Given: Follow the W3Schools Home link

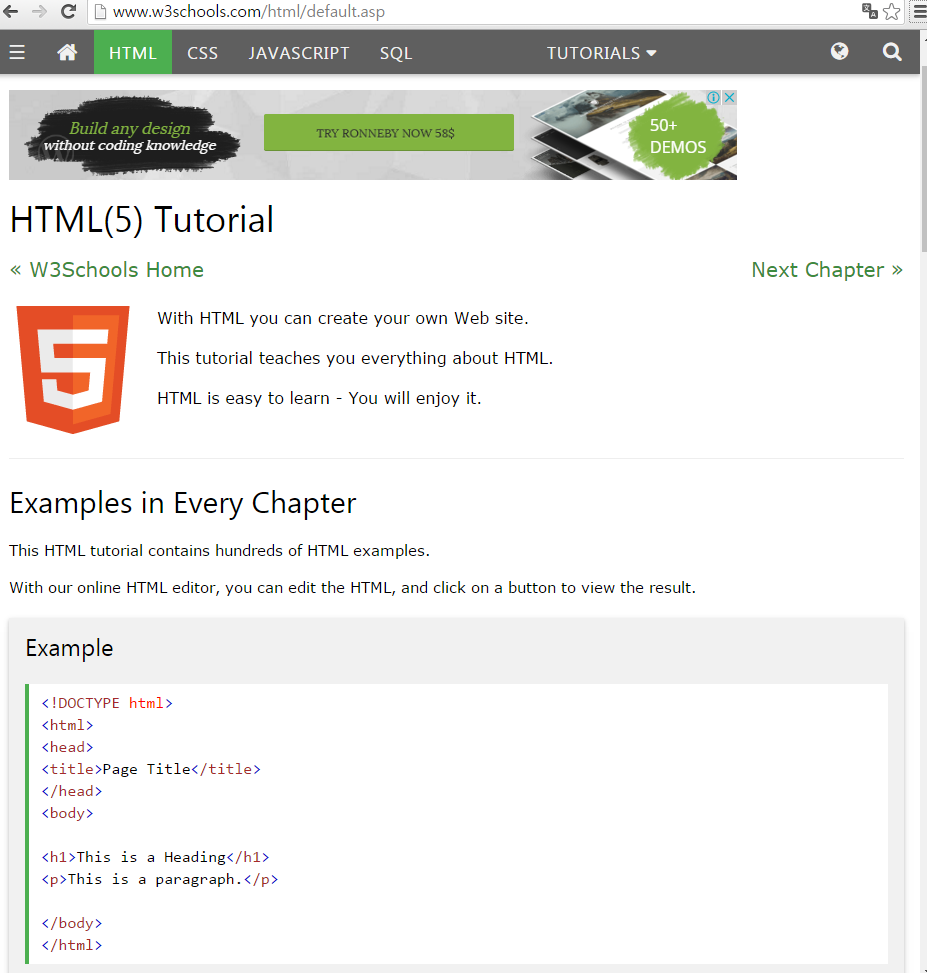Looking at the screenshot, I should click(107, 270).
